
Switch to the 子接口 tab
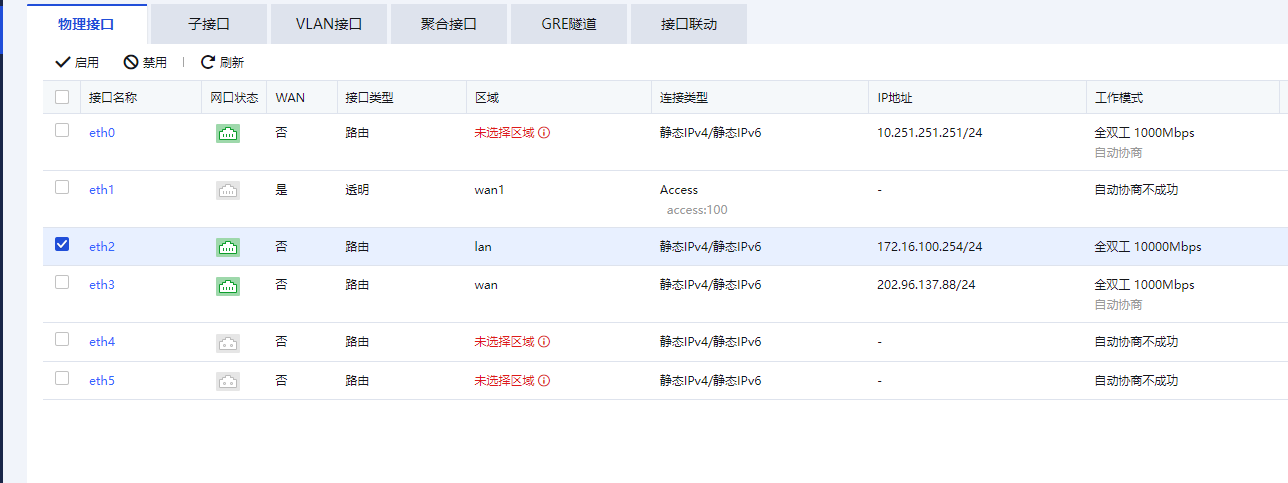pos(209,24)
